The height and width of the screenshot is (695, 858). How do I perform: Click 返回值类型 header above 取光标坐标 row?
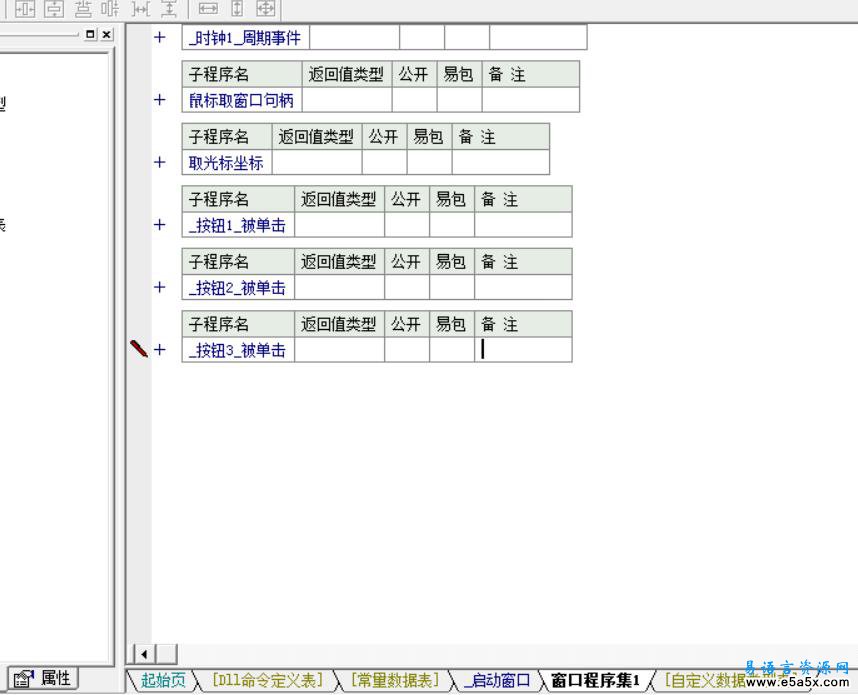point(317,137)
